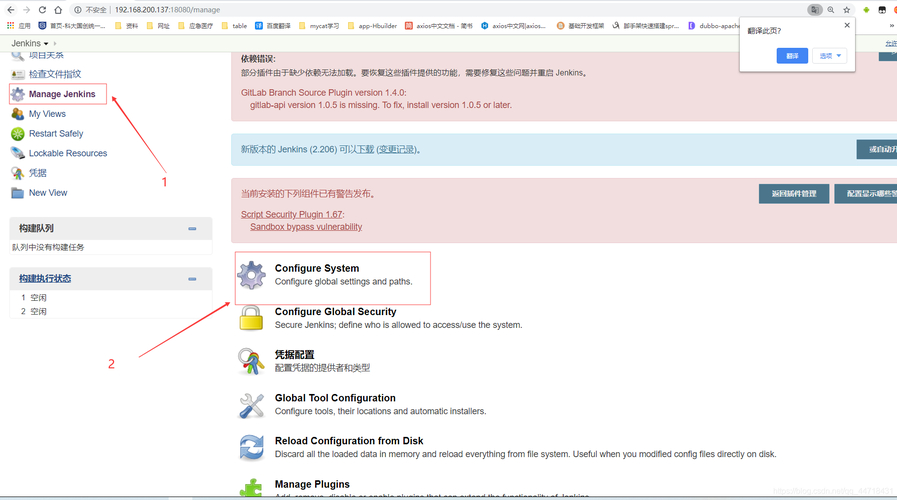
Task: Click the Reload Configuration from Disk icon
Action: [x=251, y=447]
